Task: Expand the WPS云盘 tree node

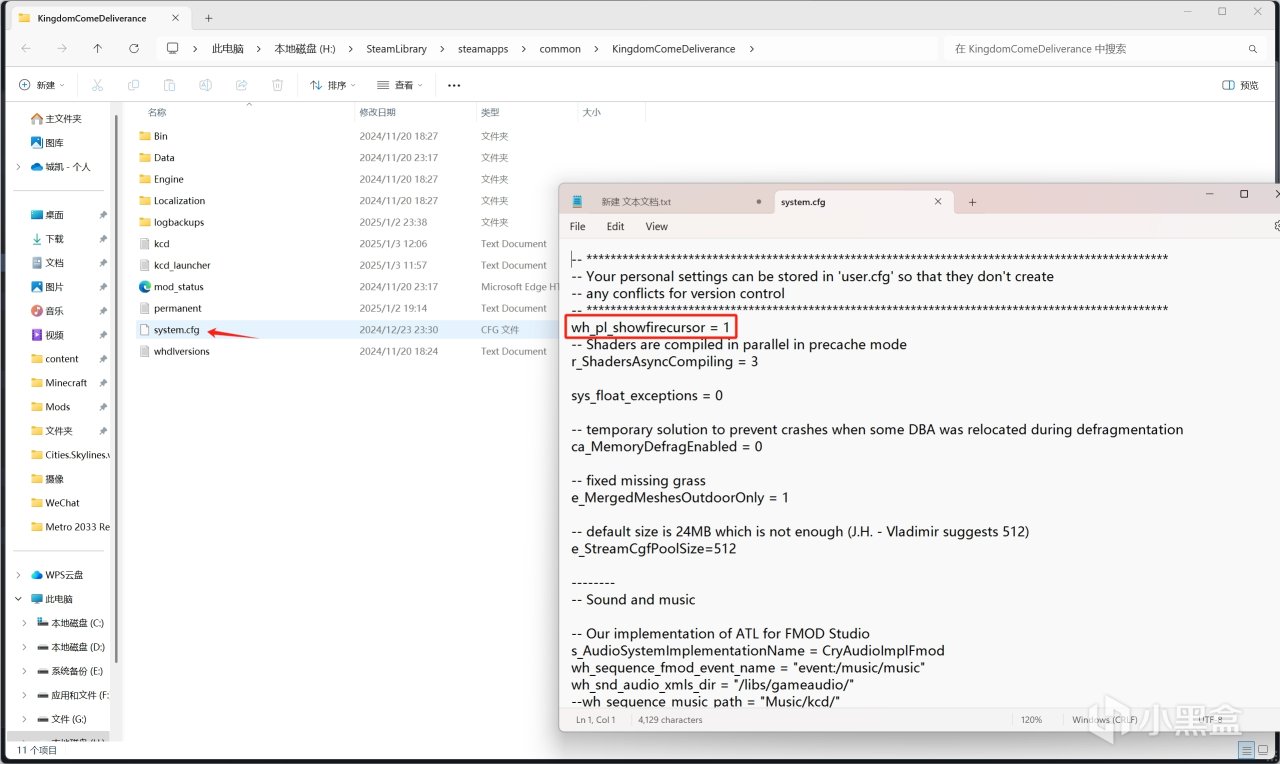Action: tap(18, 575)
